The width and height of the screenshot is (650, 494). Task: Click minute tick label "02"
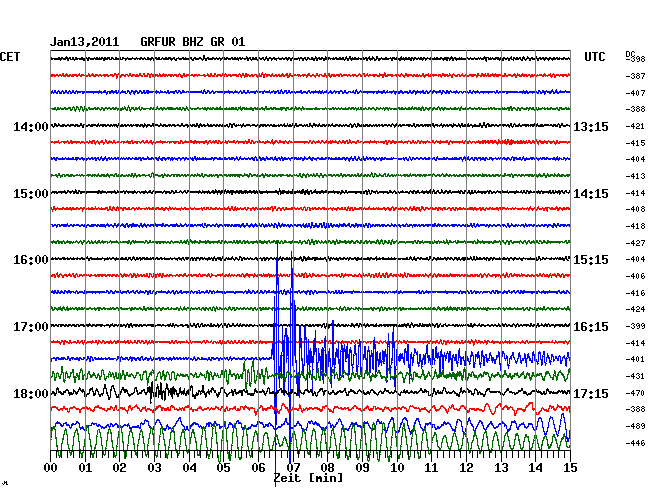(x=119, y=468)
